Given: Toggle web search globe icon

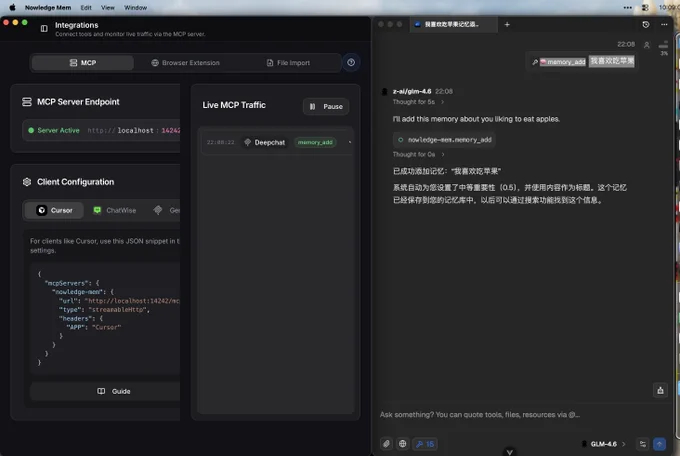Looking at the screenshot, I should 402,444.
